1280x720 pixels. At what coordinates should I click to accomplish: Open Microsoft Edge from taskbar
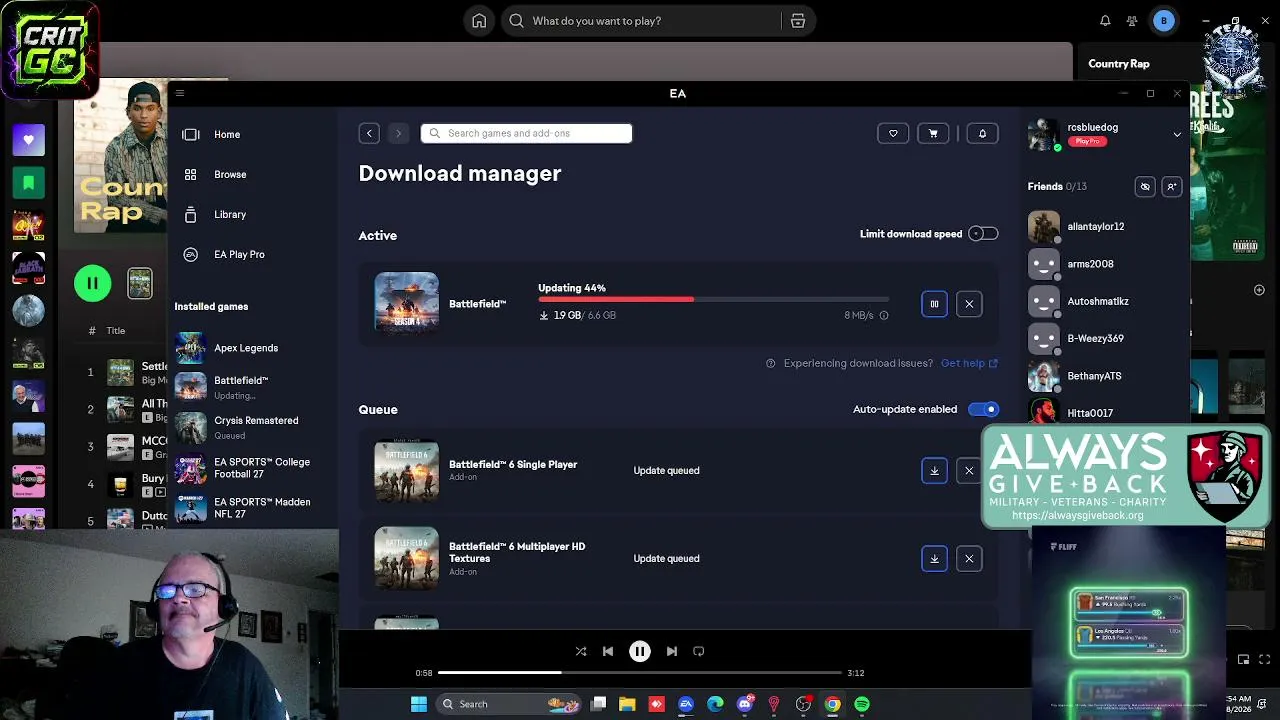[715, 704]
